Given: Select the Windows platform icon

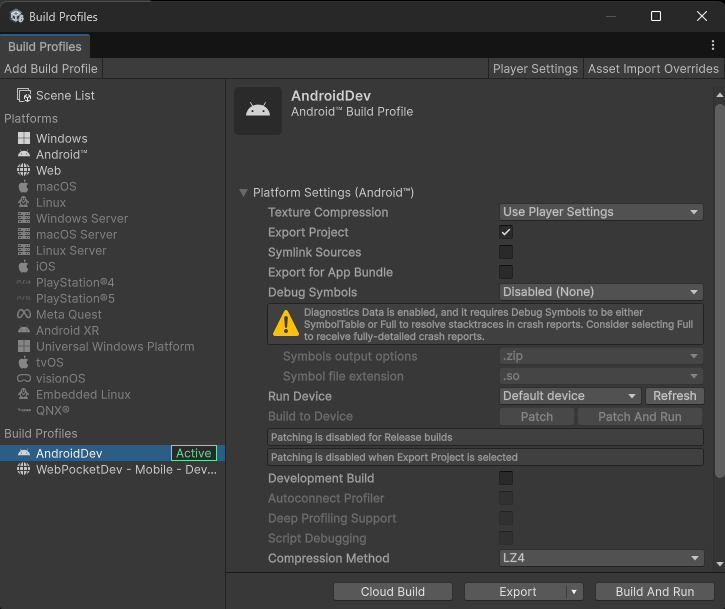Looking at the screenshot, I should point(24,138).
